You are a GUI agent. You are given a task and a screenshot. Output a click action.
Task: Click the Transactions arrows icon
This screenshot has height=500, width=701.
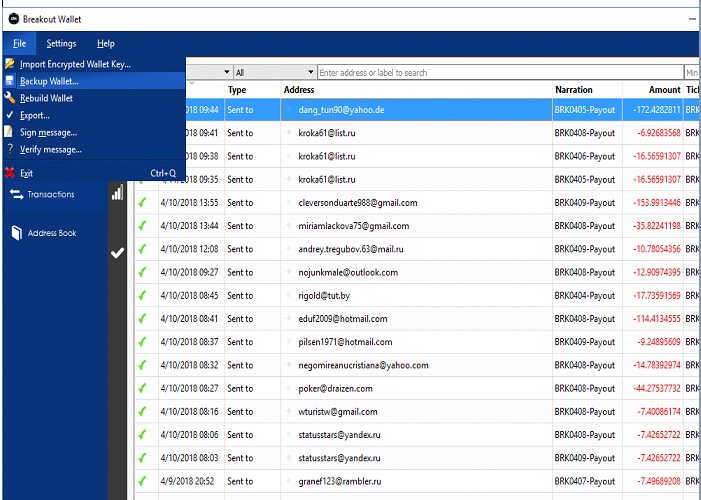tap(17, 194)
